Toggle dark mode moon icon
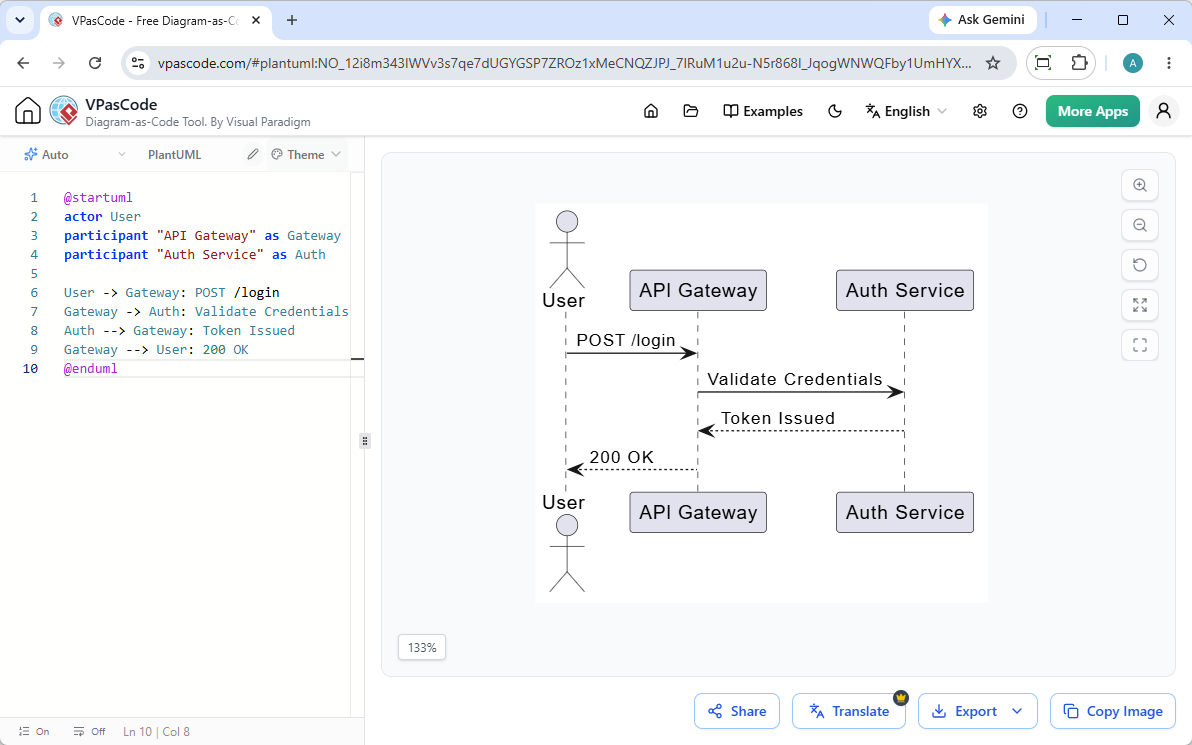 [x=835, y=111]
